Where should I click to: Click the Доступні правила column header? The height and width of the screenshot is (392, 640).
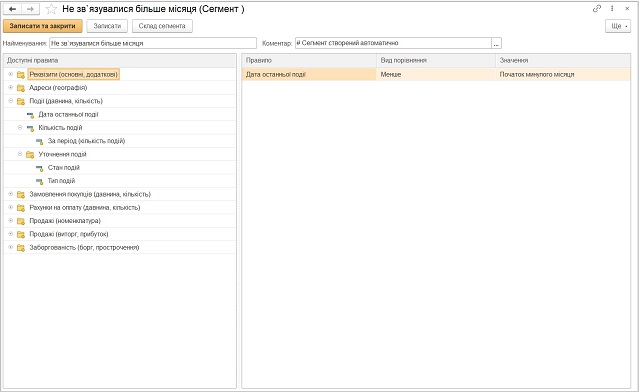120,60
